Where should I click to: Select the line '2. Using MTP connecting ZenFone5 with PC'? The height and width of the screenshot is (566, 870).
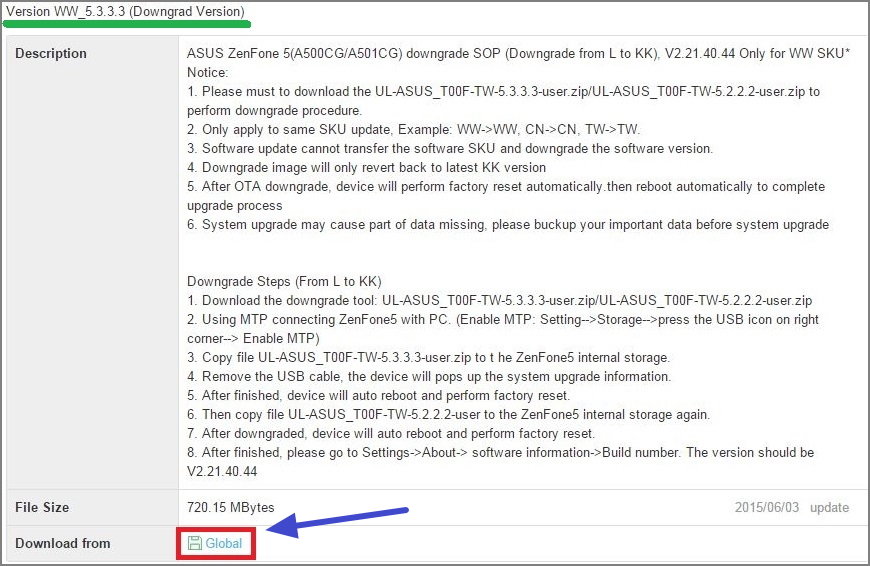[x=503, y=329]
